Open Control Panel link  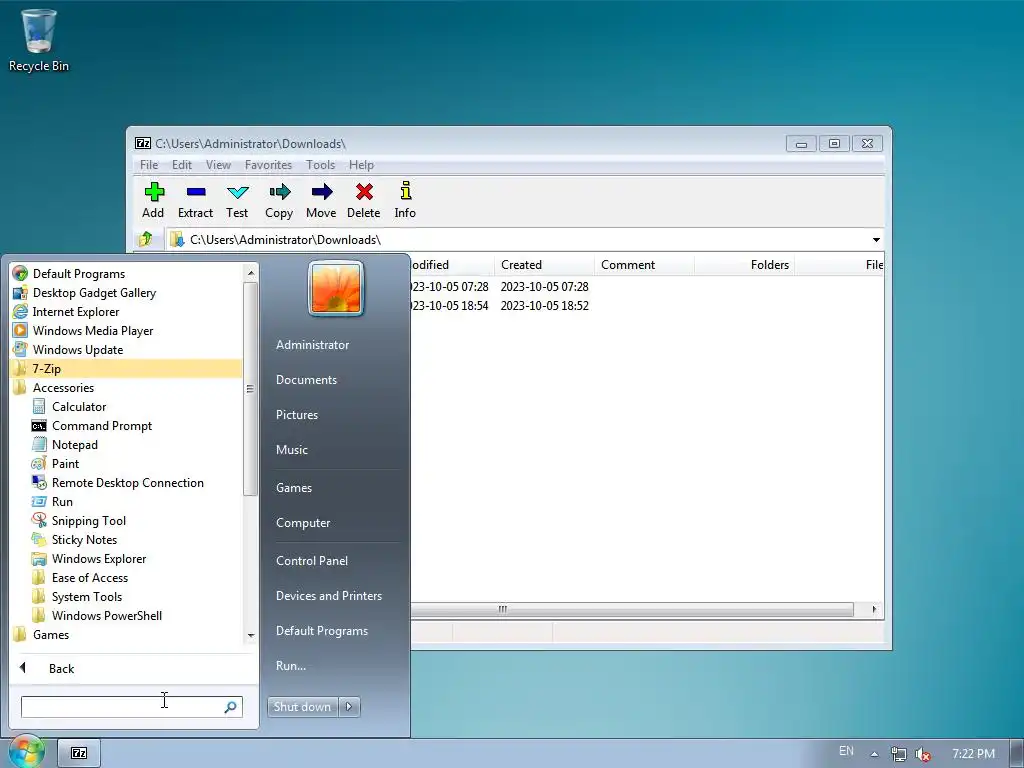coord(312,561)
